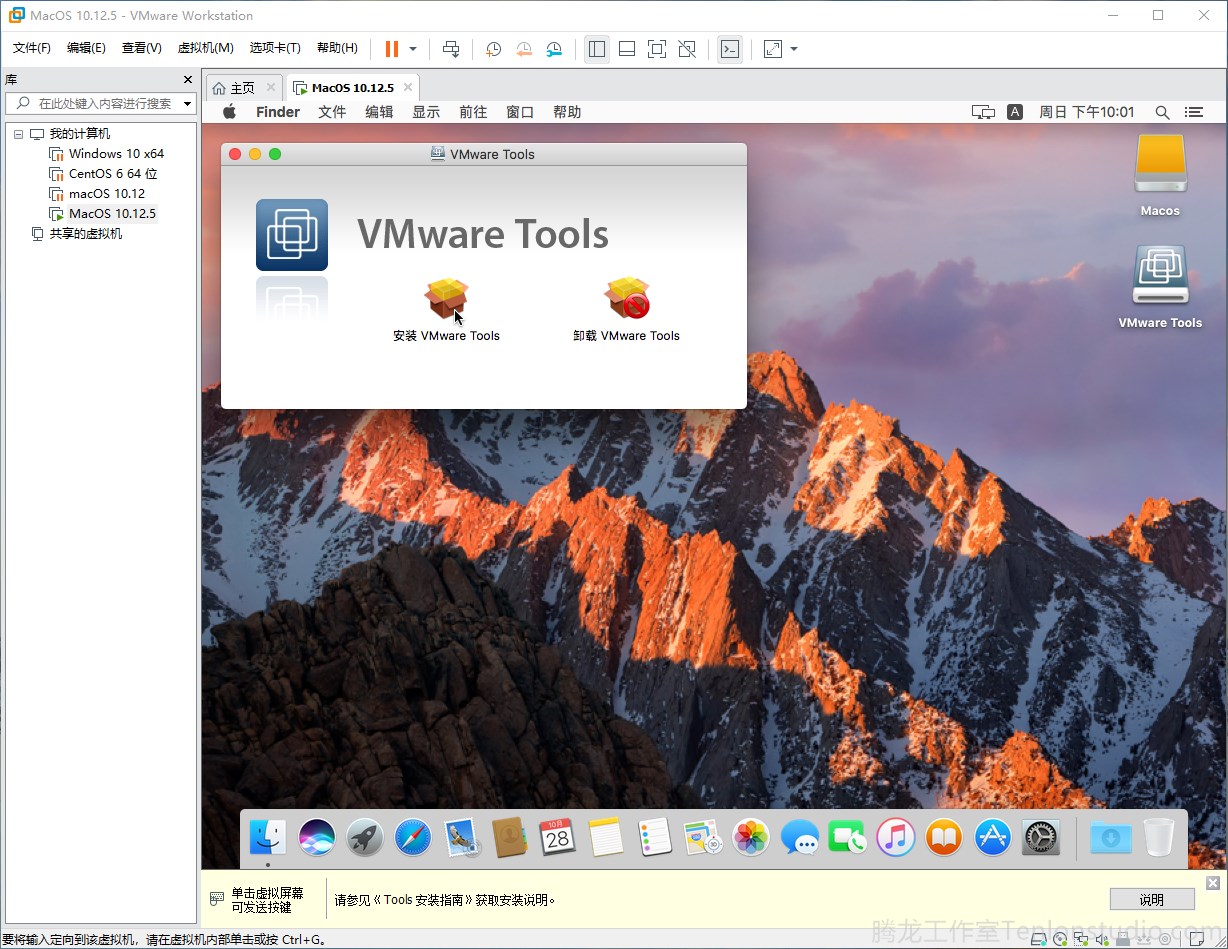The image size is (1228, 949).
Task: Open Spotlight search
Action: [1162, 112]
